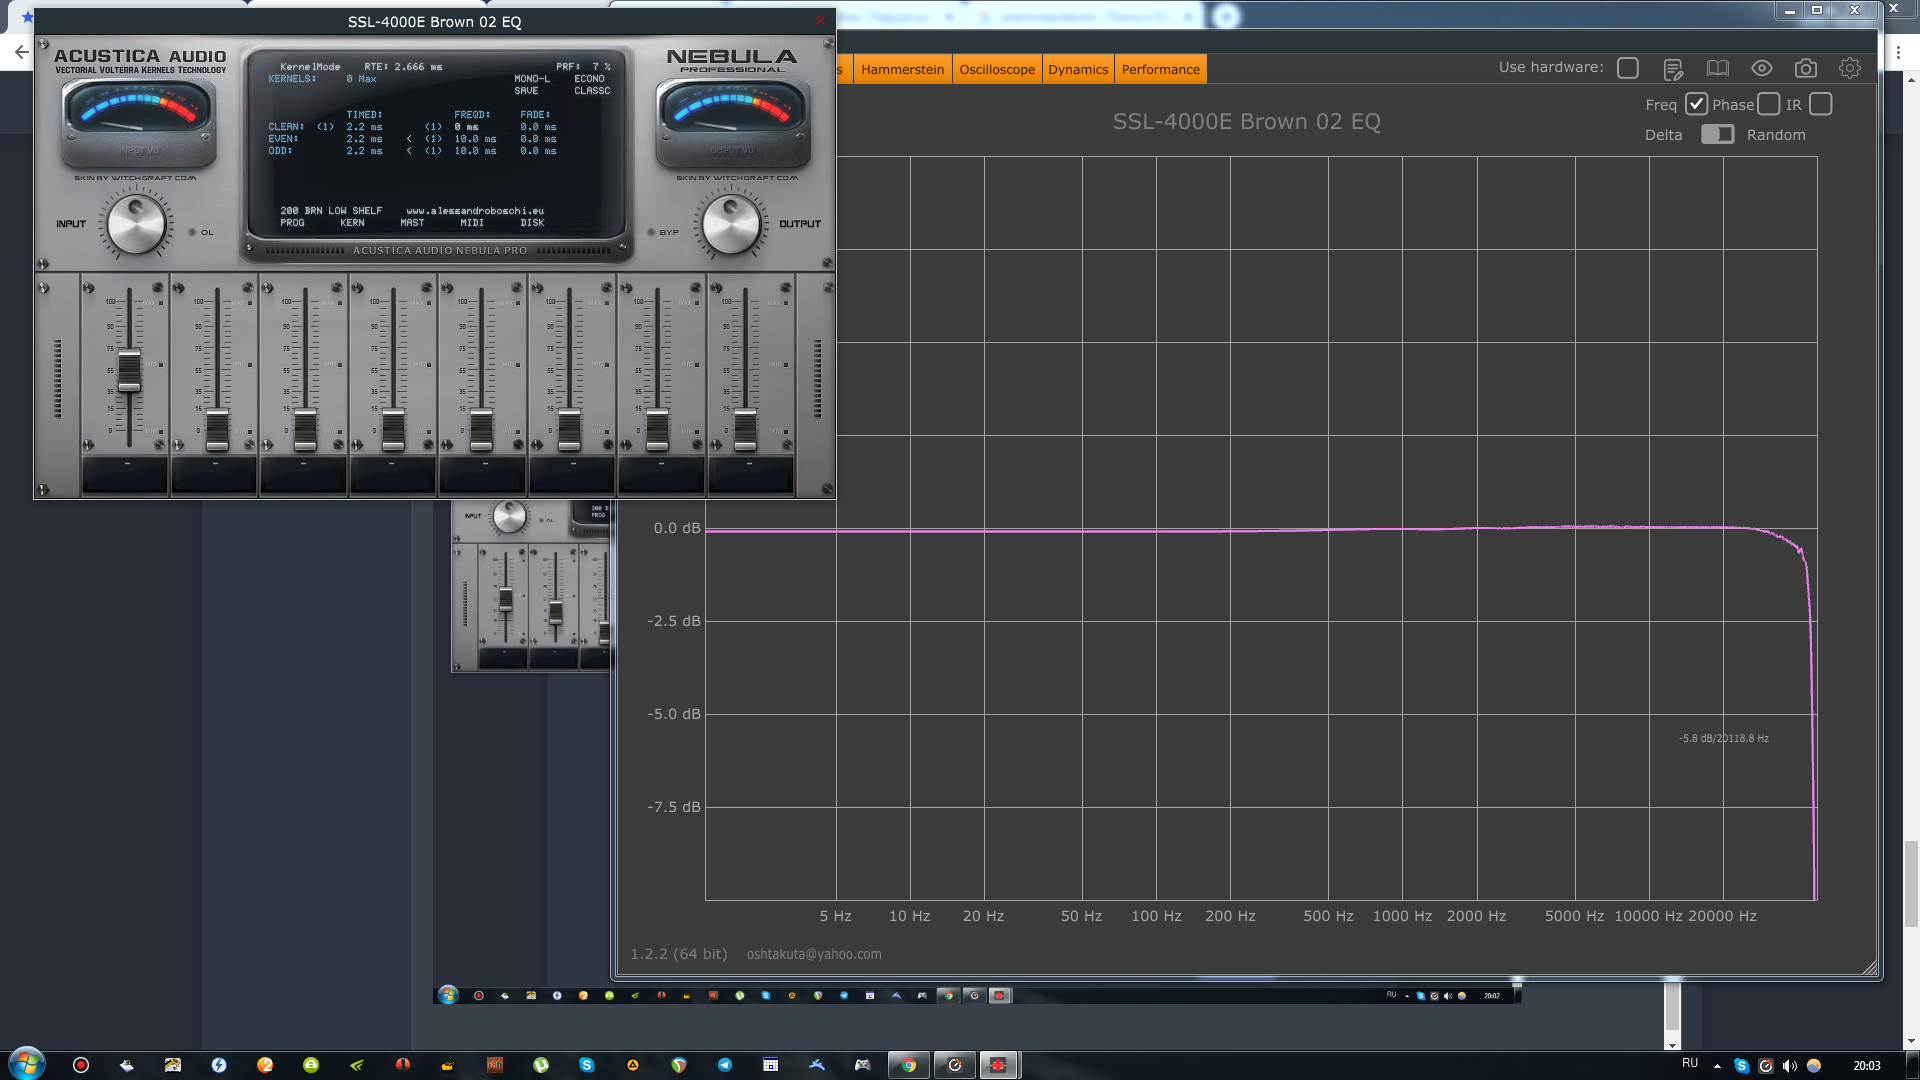This screenshot has width=1920, height=1080.
Task: Click the edit notes icon
Action: click(1673, 68)
